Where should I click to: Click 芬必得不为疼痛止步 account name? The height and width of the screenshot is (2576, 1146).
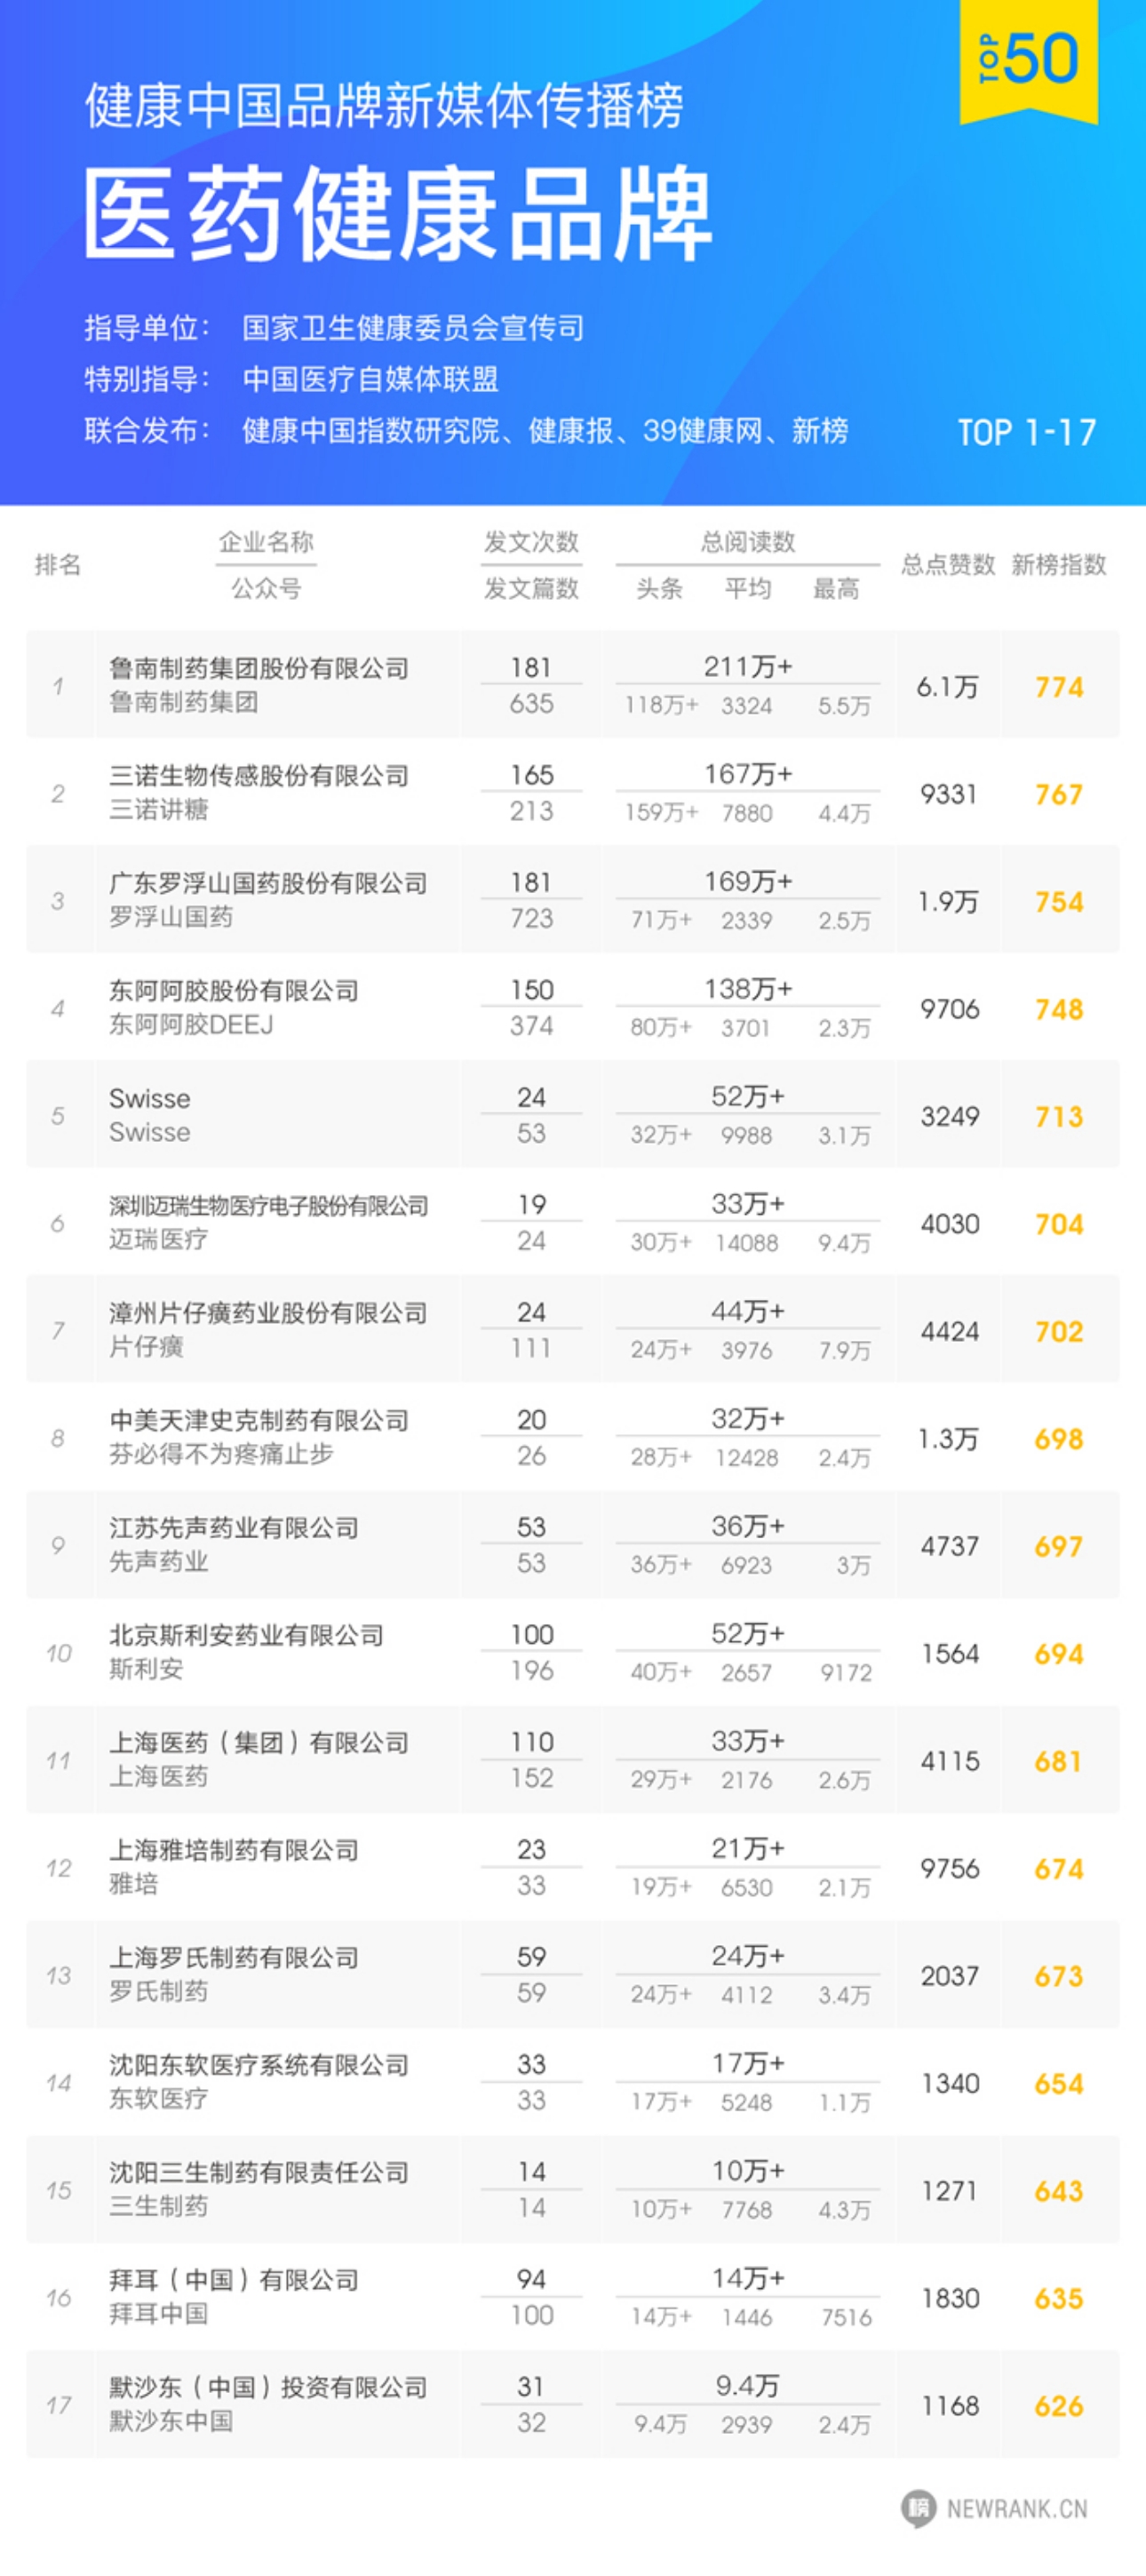[221, 1454]
